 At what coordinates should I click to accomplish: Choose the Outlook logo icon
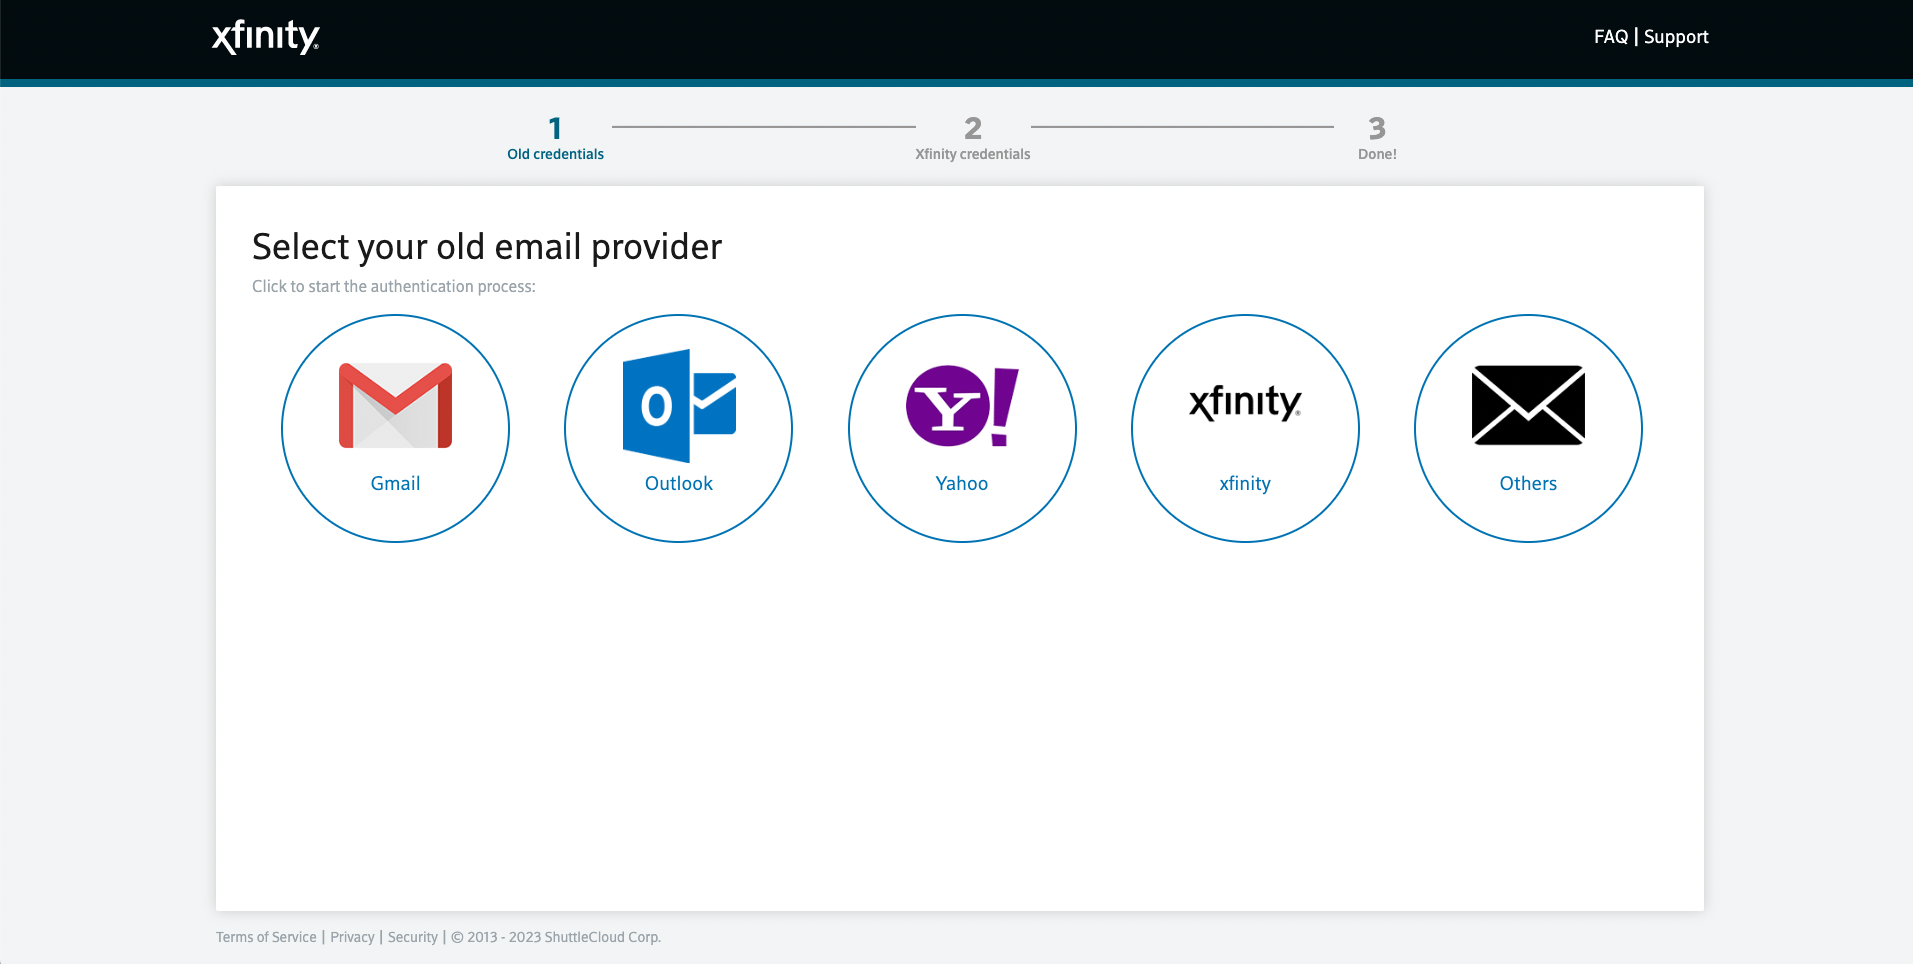[x=679, y=405]
